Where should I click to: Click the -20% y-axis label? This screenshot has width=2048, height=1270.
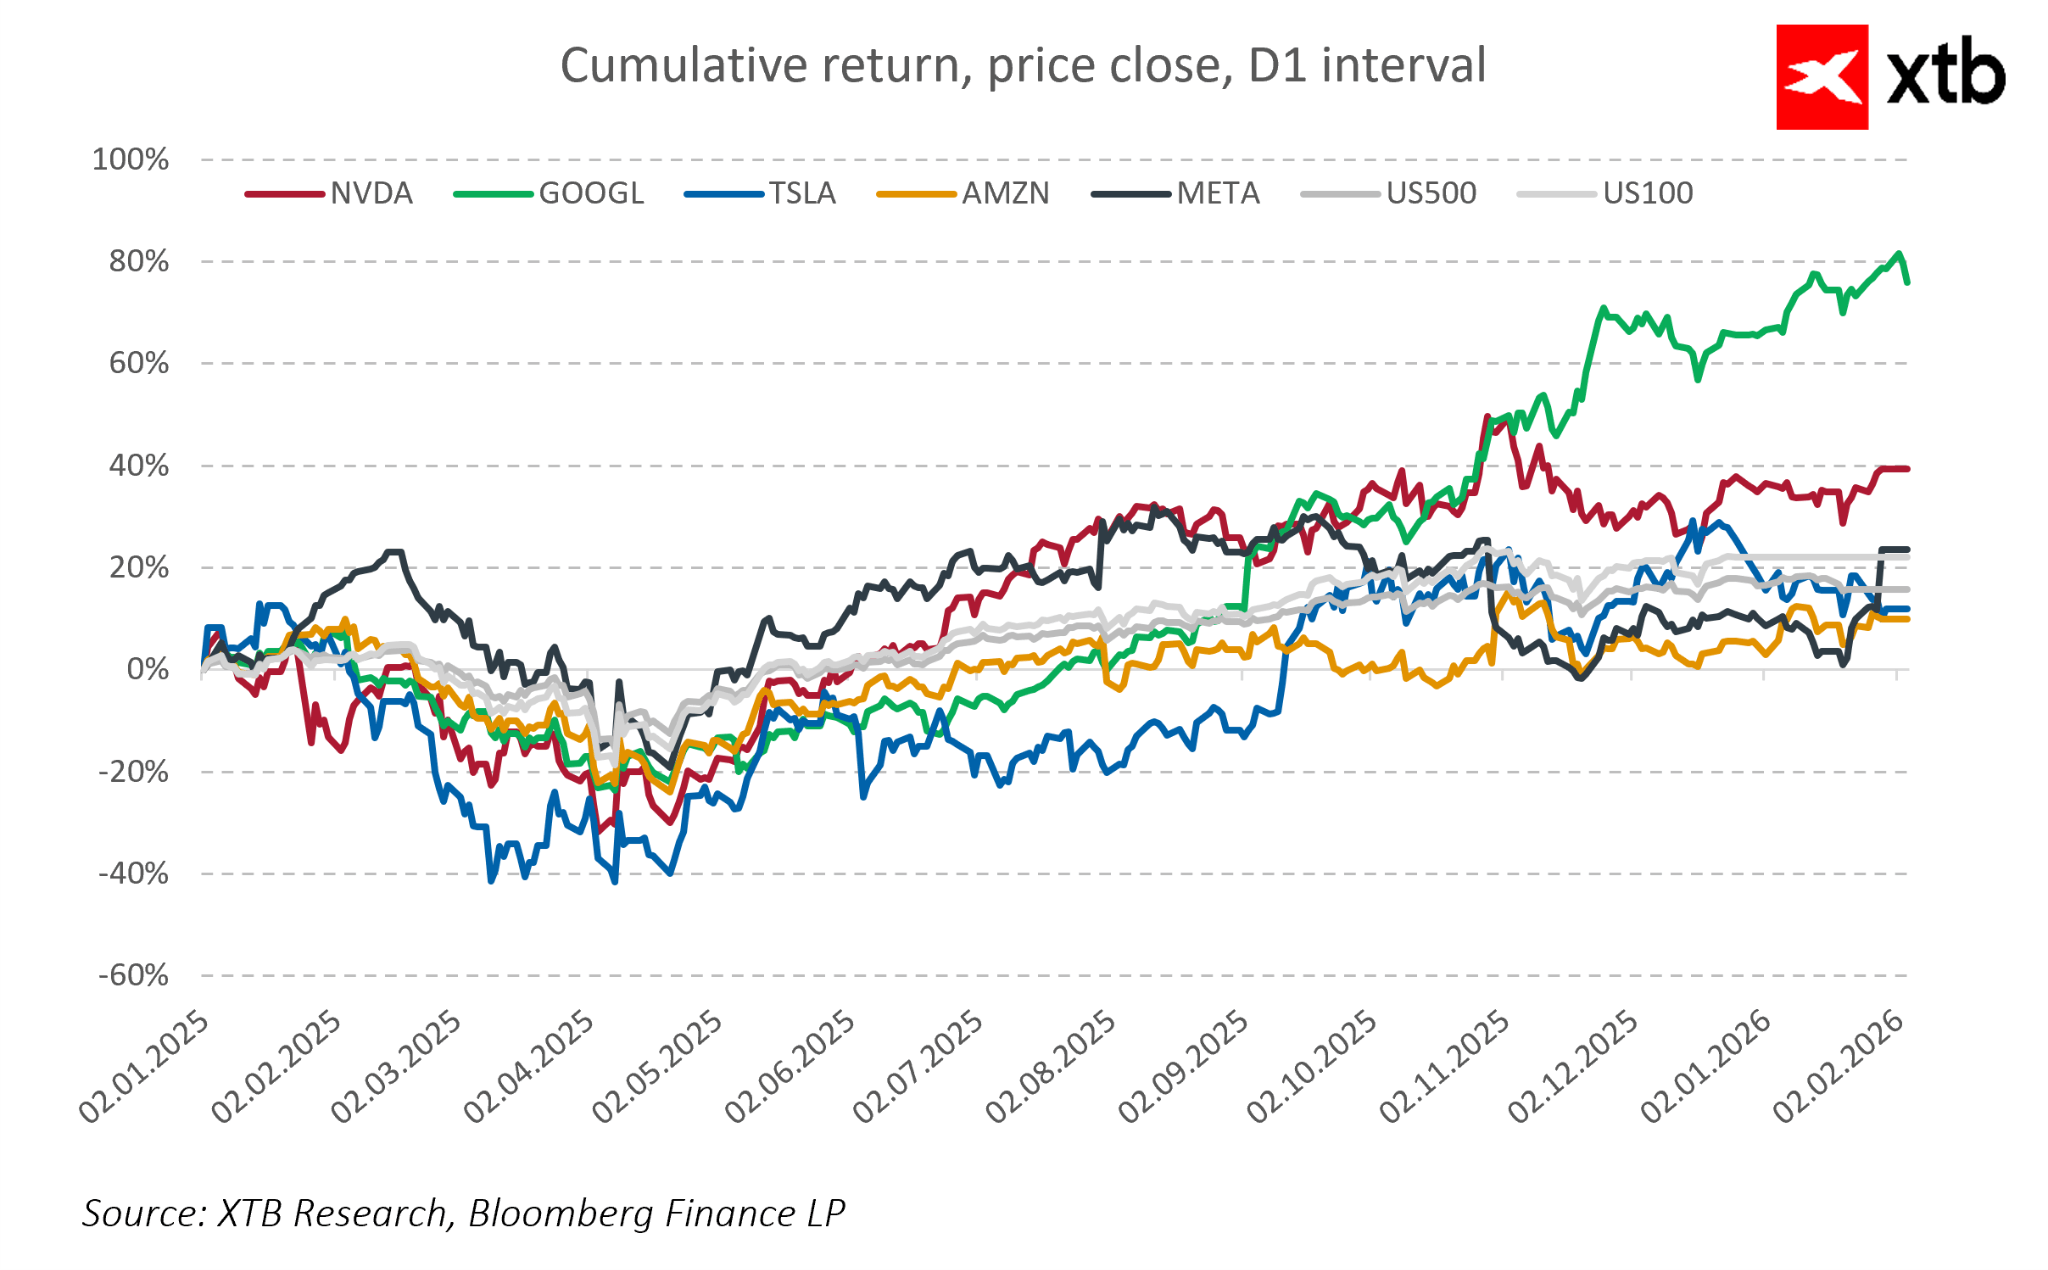click(133, 772)
